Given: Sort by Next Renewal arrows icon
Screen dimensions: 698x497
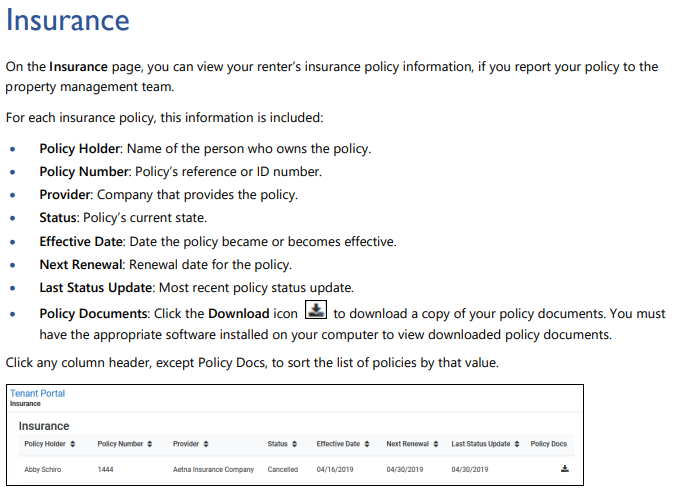Looking at the screenshot, I should click(x=436, y=444).
